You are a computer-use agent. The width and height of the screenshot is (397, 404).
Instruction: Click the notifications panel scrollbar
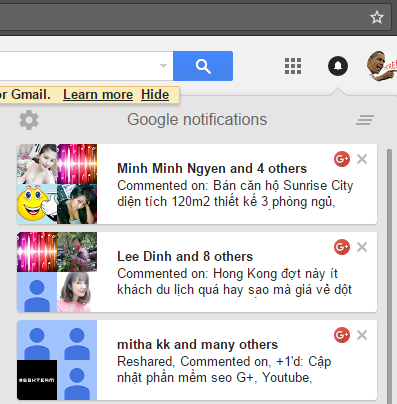(x=389, y=277)
